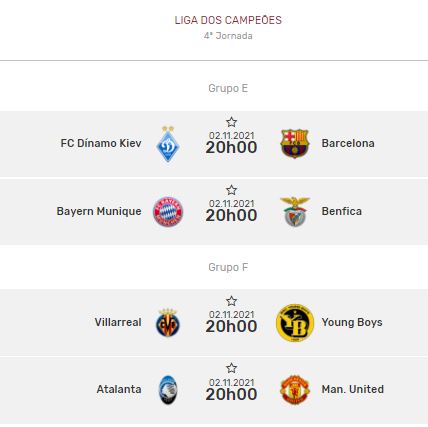Click the FC Dínamo Kiev crest
Viewport: 428px width, 427px height.
pyautogui.click(x=168, y=144)
